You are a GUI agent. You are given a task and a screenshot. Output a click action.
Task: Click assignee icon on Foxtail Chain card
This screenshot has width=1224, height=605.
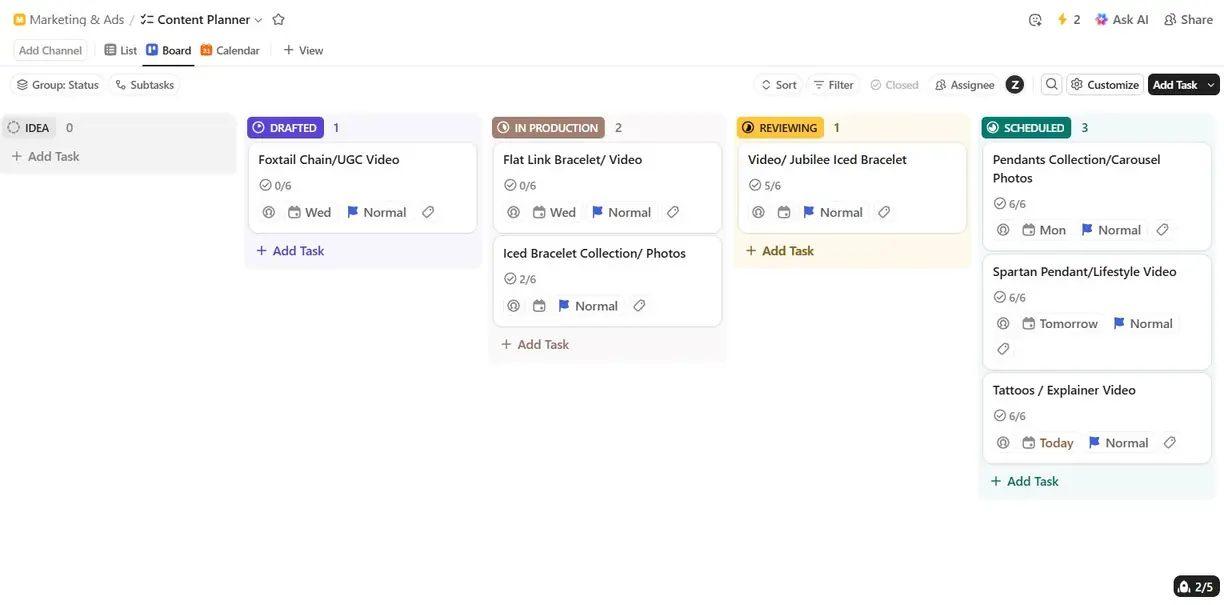tap(268, 212)
